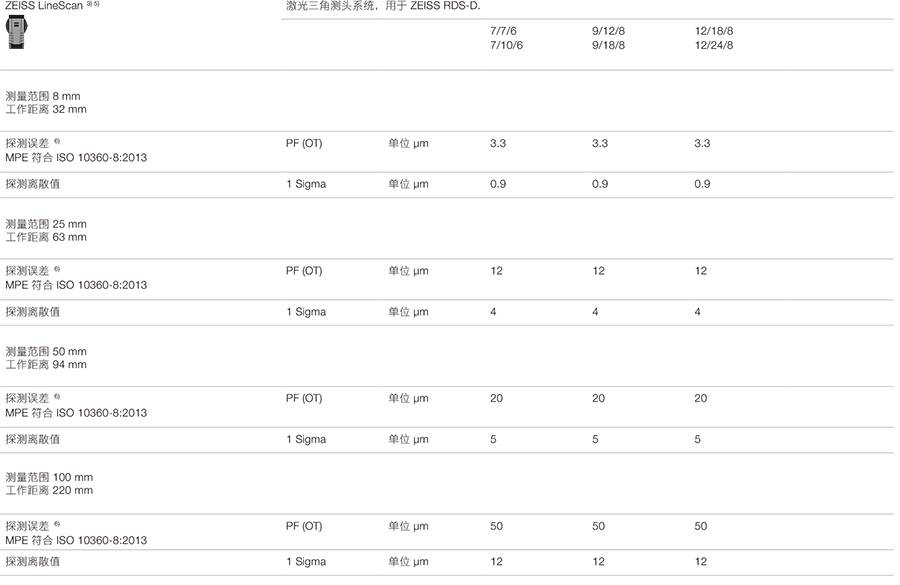Select the 3.3 value in the 9/12/8 column
Screen dimensions: 900x585
pyautogui.click(x=600, y=144)
